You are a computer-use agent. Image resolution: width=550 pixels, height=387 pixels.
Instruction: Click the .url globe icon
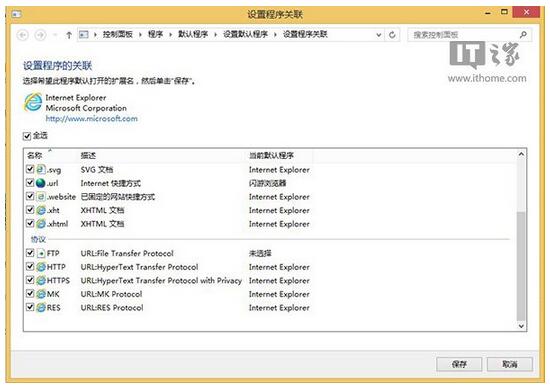tap(41, 183)
